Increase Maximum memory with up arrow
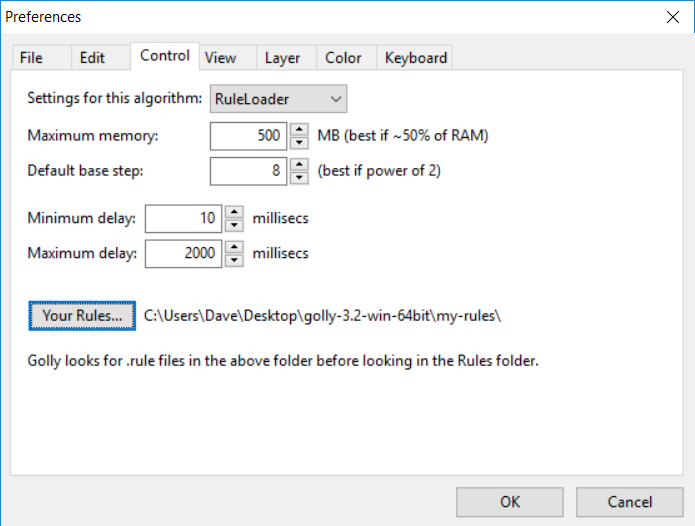 pos(299,129)
